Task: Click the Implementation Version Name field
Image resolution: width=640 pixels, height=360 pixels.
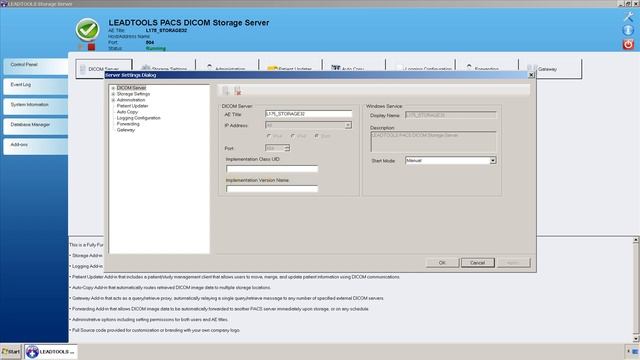Action: [272, 189]
